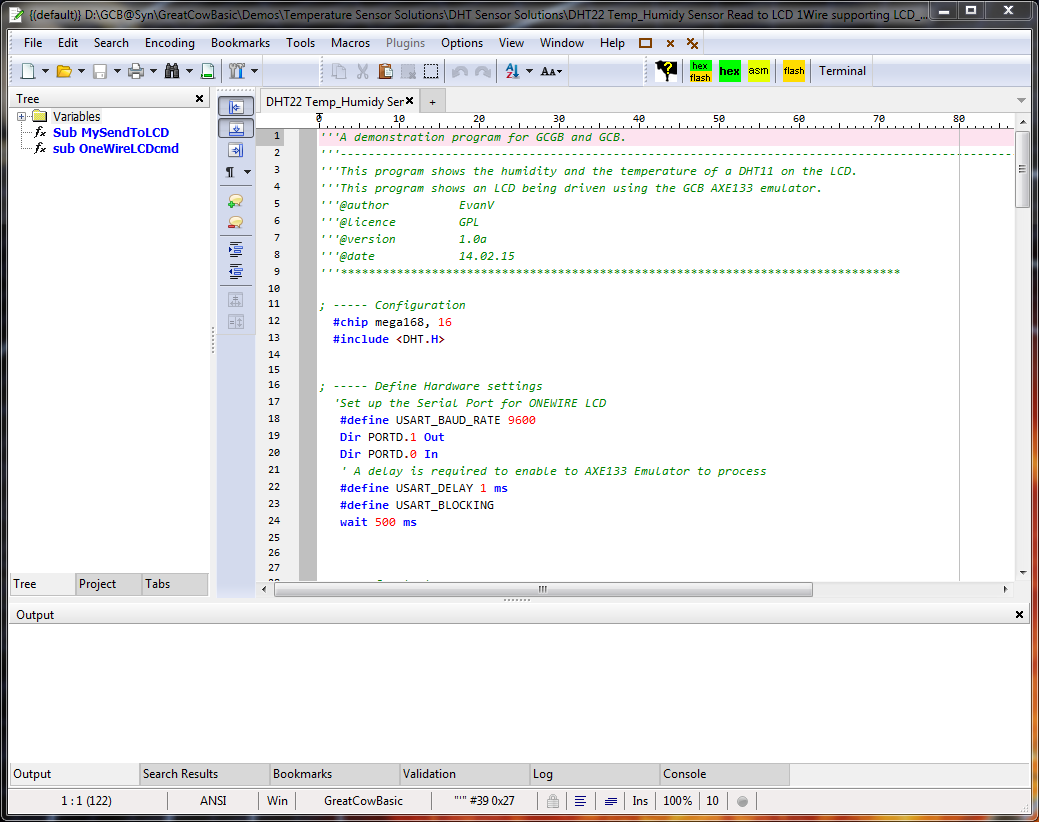The image size is (1039, 822).
Task: Expand the Variables folder in the tree
Action: tap(21, 117)
